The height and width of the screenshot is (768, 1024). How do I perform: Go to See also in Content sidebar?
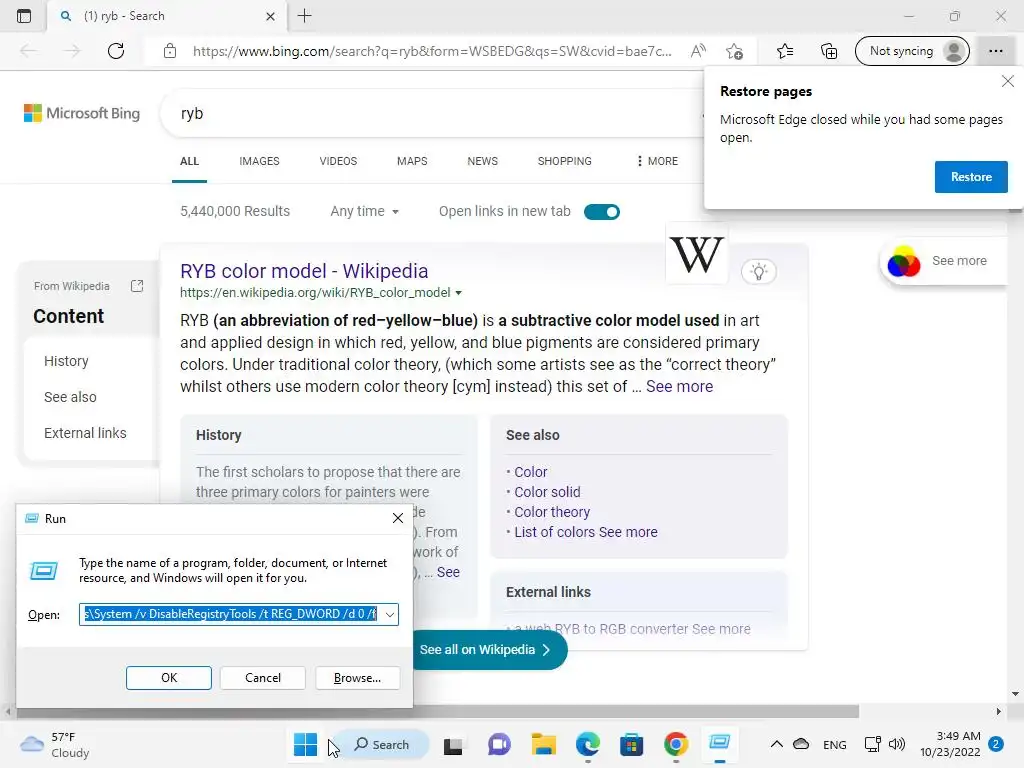[70, 397]
